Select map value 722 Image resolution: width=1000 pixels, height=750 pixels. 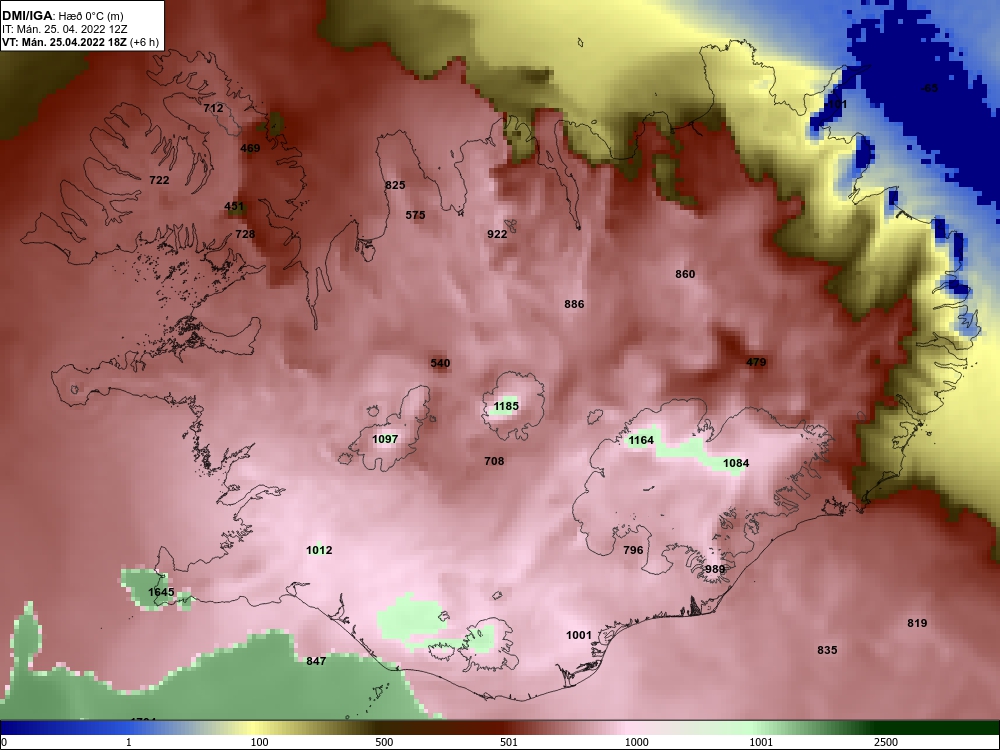(x=159, y=180)
